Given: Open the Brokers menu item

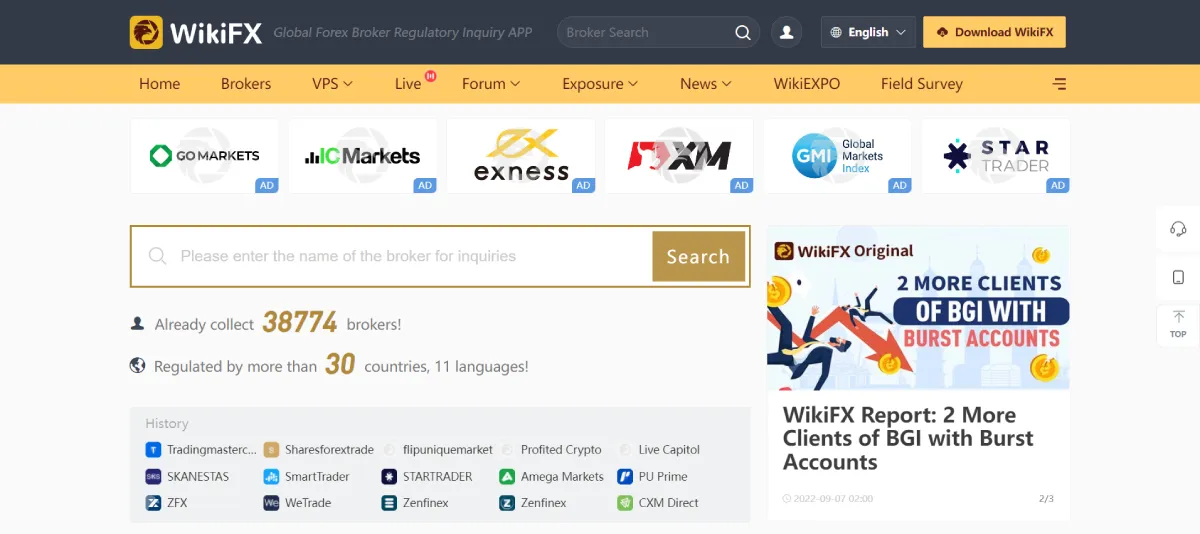Looking at the screenshot, I should pos(246,84).
